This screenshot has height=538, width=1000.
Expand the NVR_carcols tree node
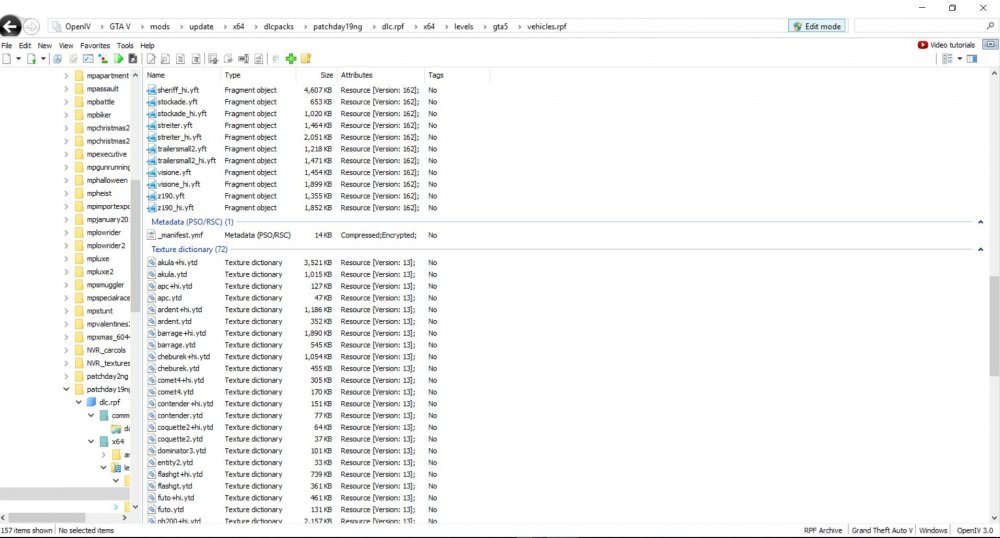pos(66,350)
